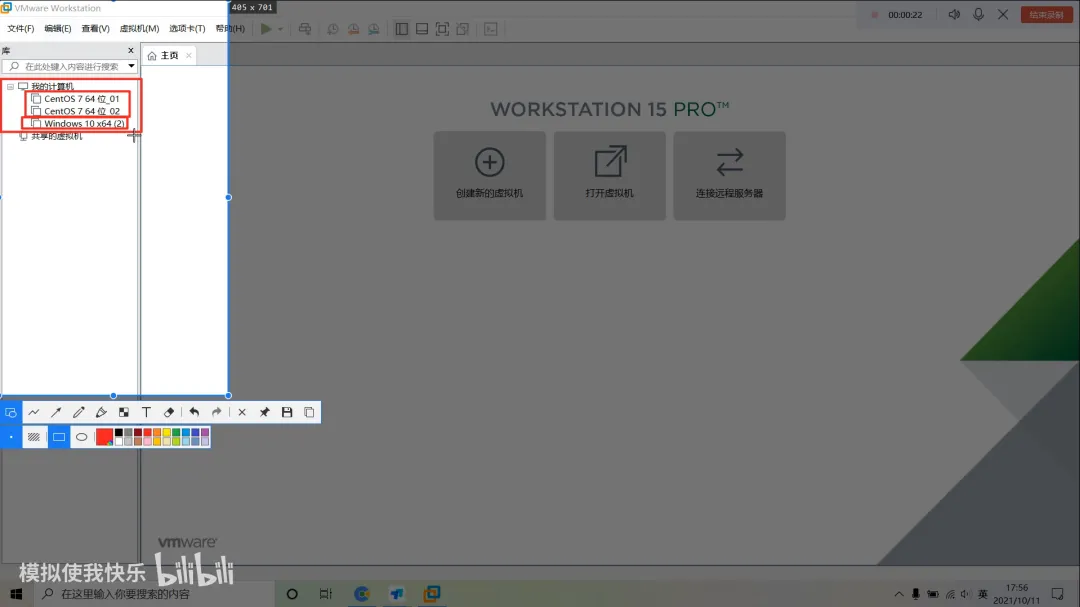Click the full screen mode icon
Image resolution: width=1080 pixels, height=607 pixels.
(442, 29)
